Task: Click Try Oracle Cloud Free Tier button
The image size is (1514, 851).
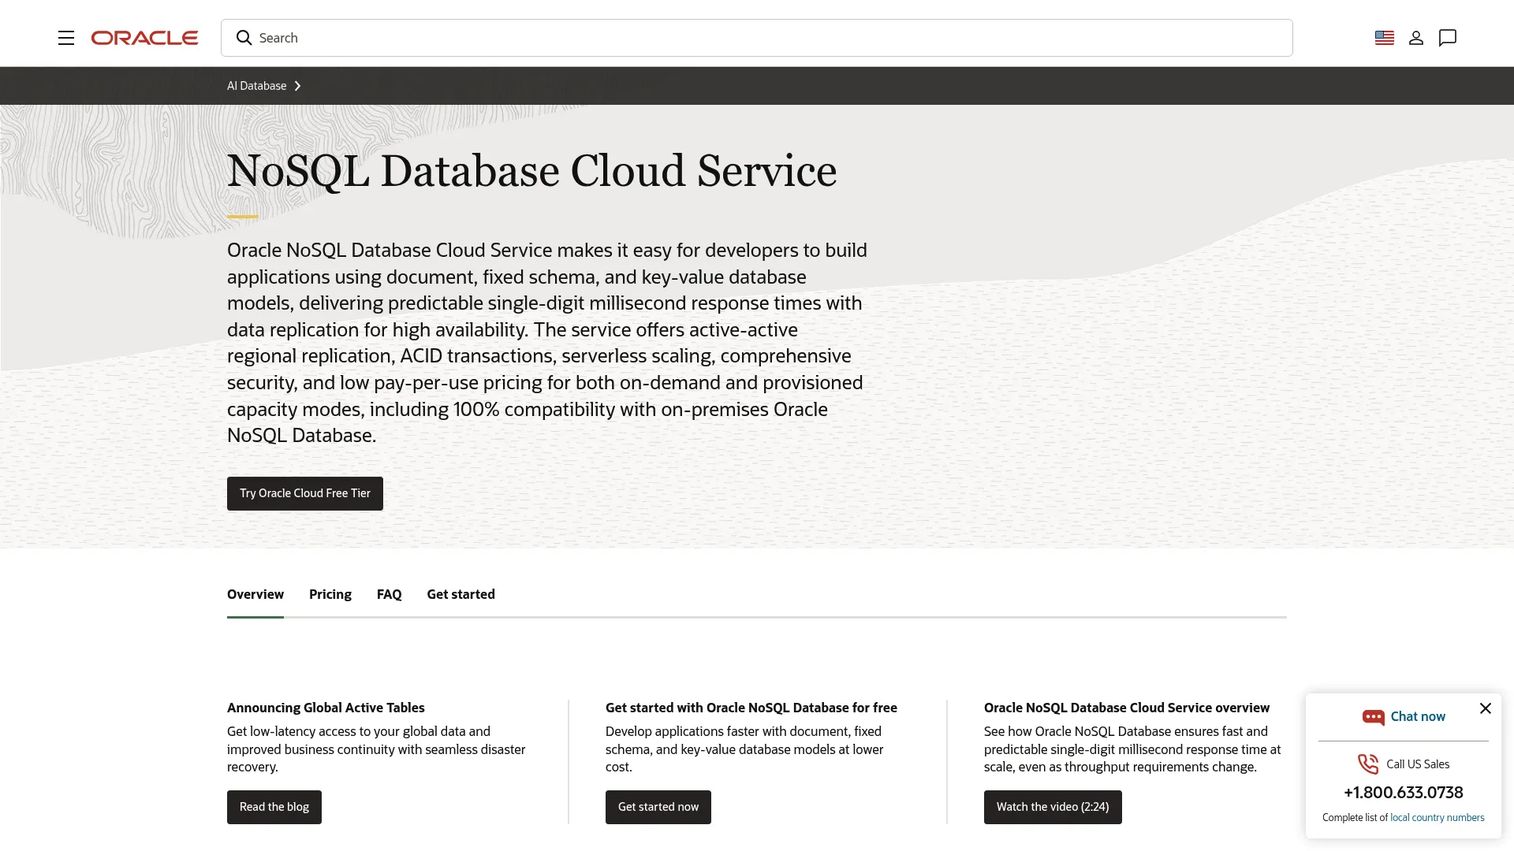Action: (x=305, y=493)
